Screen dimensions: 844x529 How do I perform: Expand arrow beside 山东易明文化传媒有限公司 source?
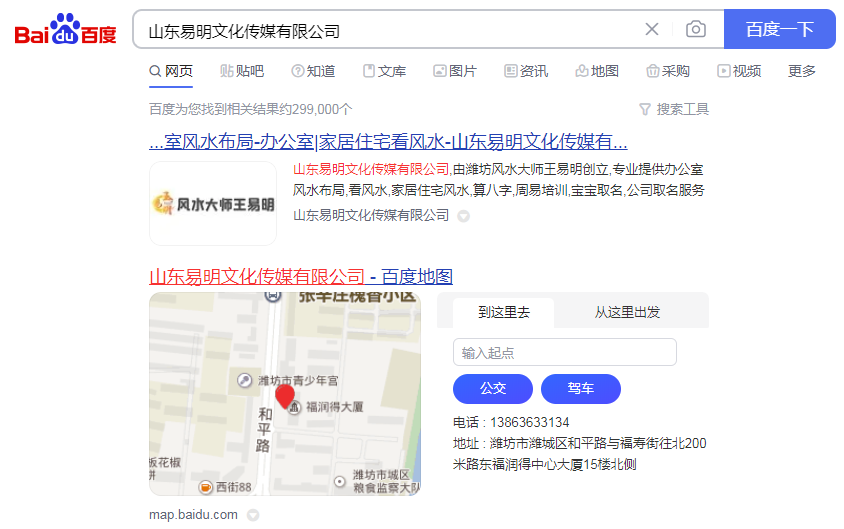464,216
